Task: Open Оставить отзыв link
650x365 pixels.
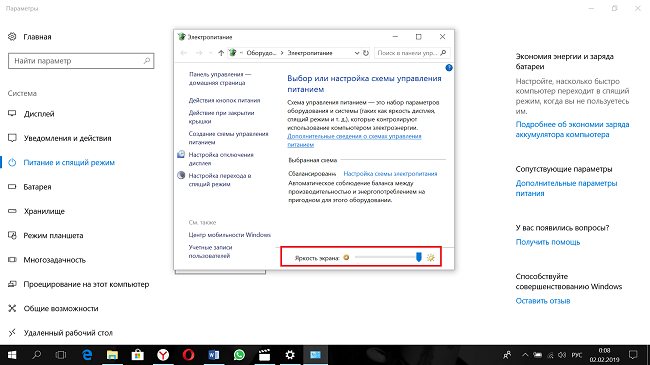Action: (543, 301)
